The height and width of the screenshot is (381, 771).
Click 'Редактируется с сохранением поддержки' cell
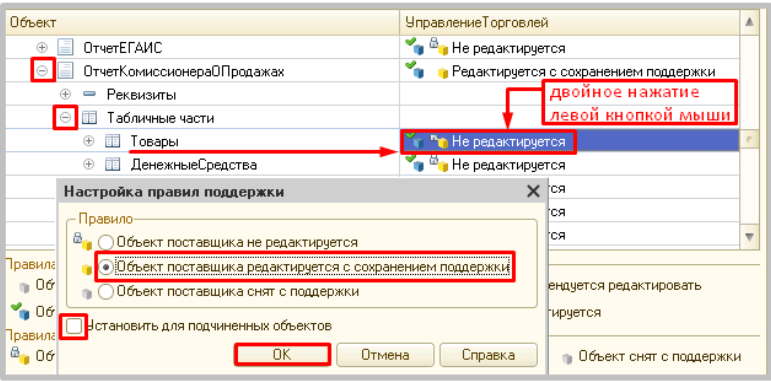click(583, 72)
